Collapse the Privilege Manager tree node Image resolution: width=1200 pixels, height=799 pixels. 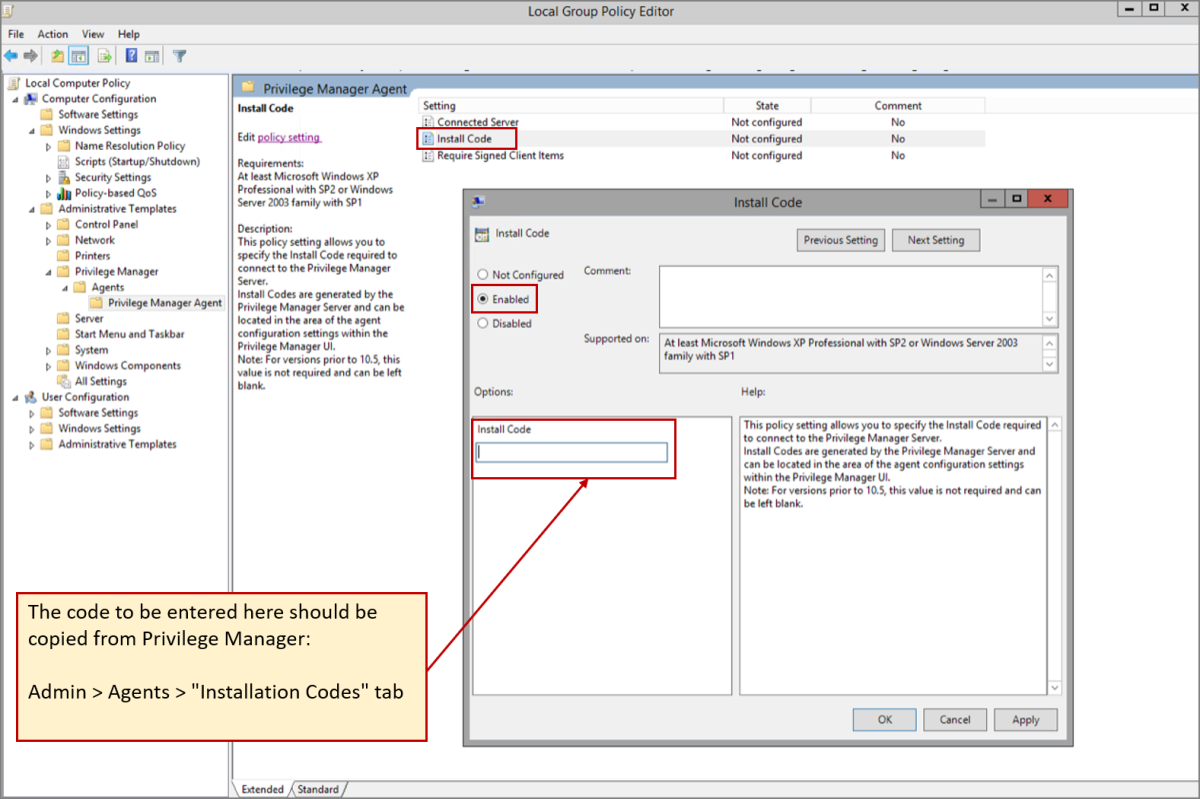click(48, 272)
